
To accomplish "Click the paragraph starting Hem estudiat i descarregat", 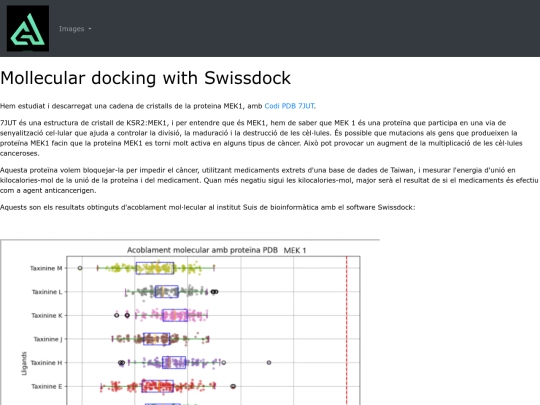I will (x=158, y=106).
